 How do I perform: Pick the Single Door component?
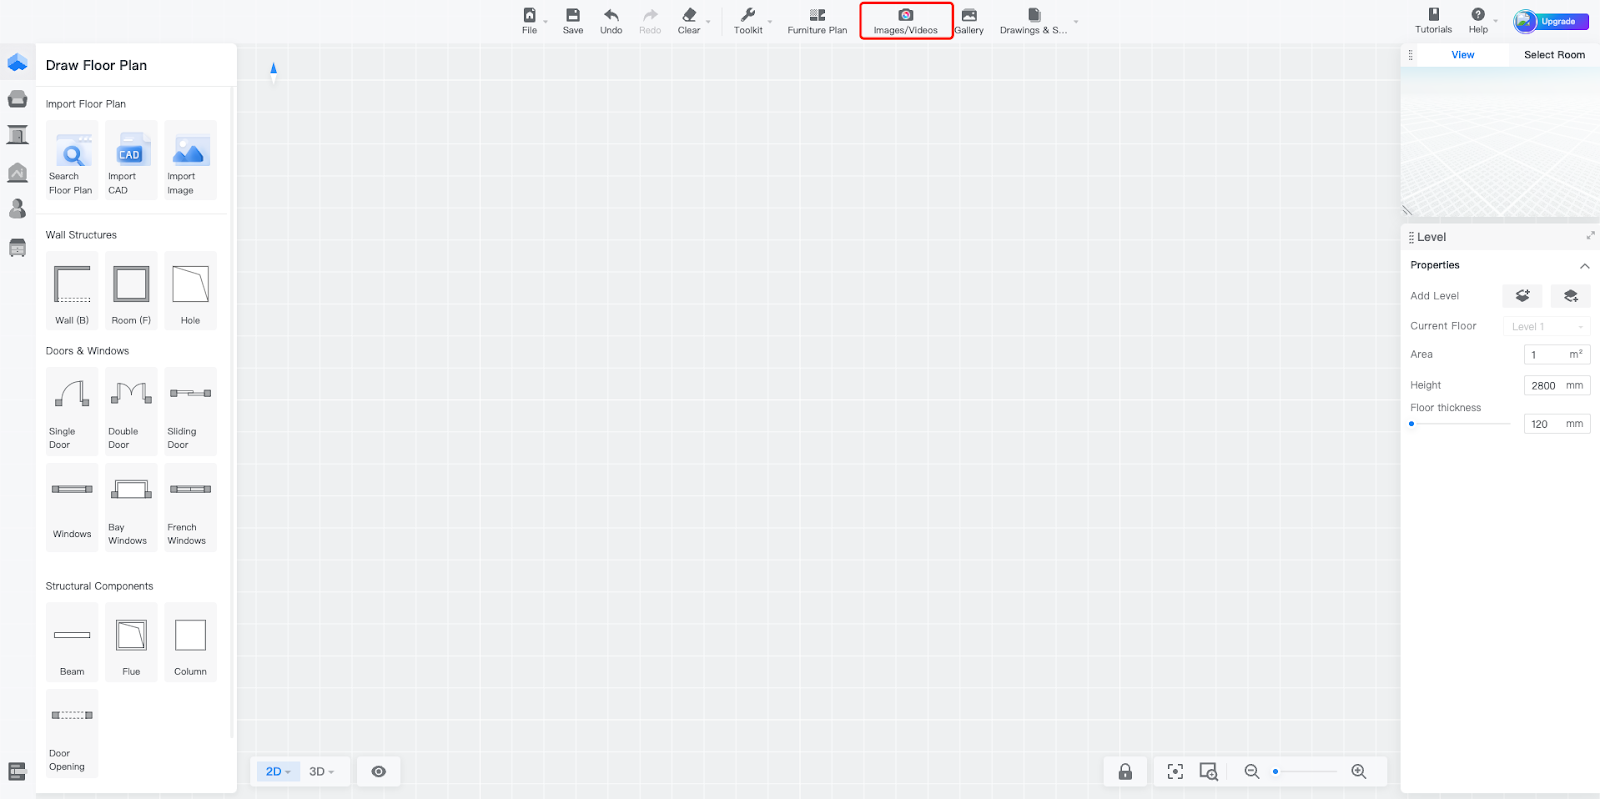click(72, 411)
